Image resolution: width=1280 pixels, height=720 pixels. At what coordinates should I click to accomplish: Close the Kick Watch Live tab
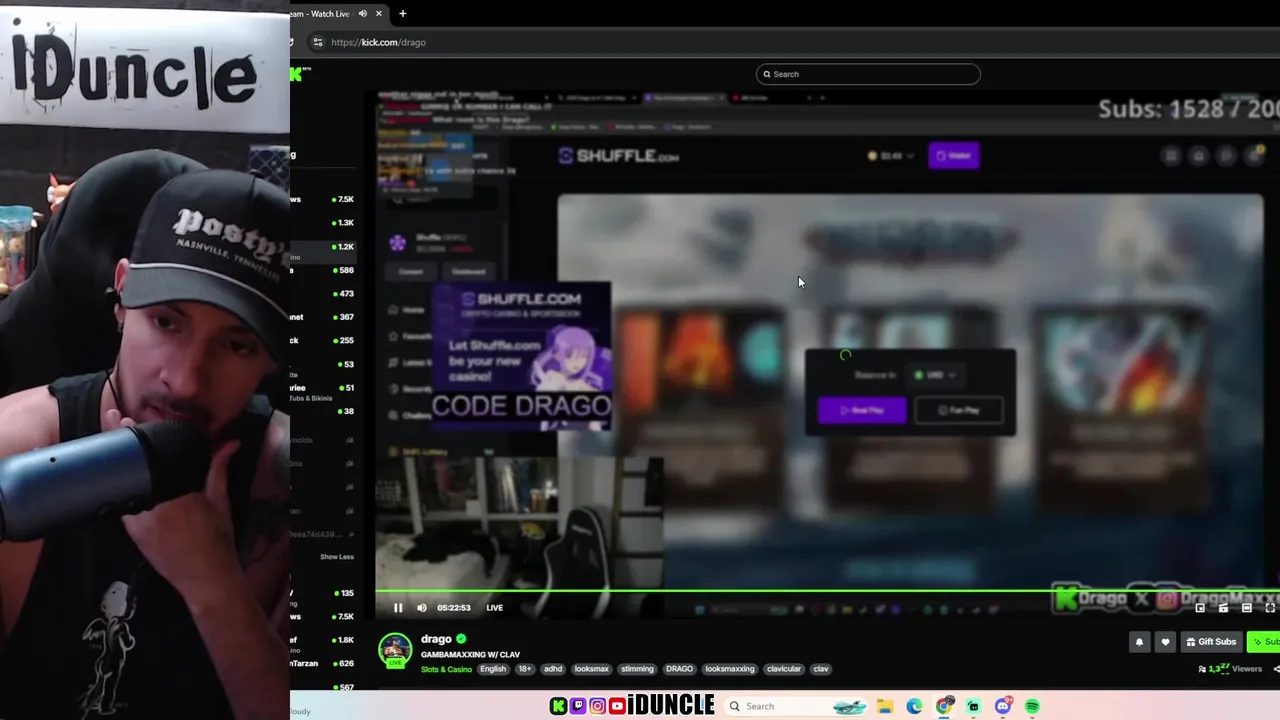[379, 14]
